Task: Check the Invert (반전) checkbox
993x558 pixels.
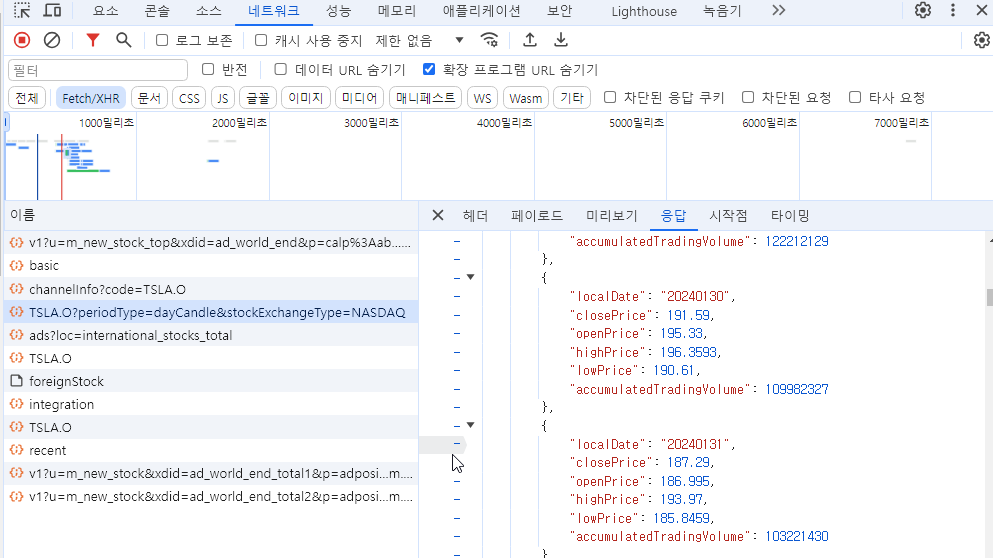Action: point(208,69)
